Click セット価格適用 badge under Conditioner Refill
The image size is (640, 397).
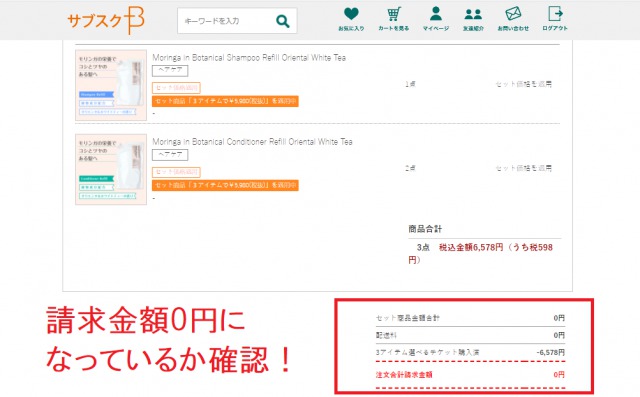coord(176,172)
